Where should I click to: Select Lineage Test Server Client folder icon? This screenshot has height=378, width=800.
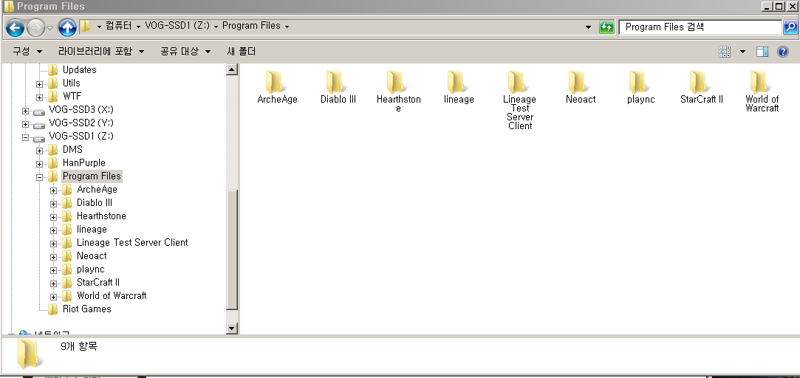coord(519,100)
